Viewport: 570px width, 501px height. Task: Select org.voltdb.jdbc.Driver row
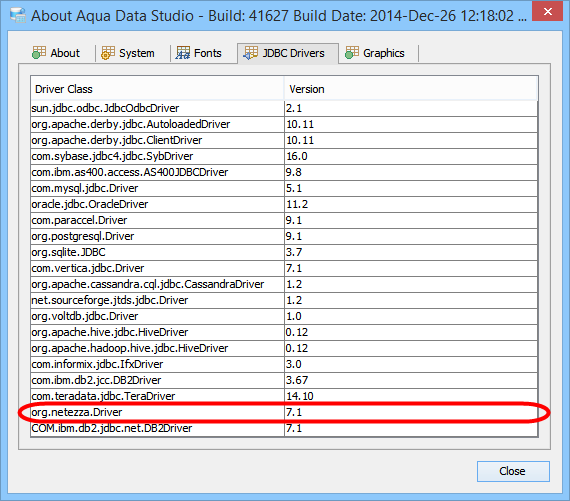click(x=284, y=316)
